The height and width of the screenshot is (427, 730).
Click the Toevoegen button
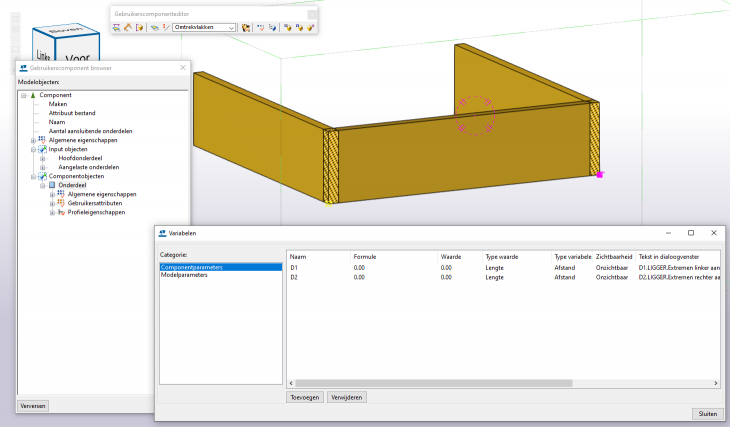tap(304, 397)
